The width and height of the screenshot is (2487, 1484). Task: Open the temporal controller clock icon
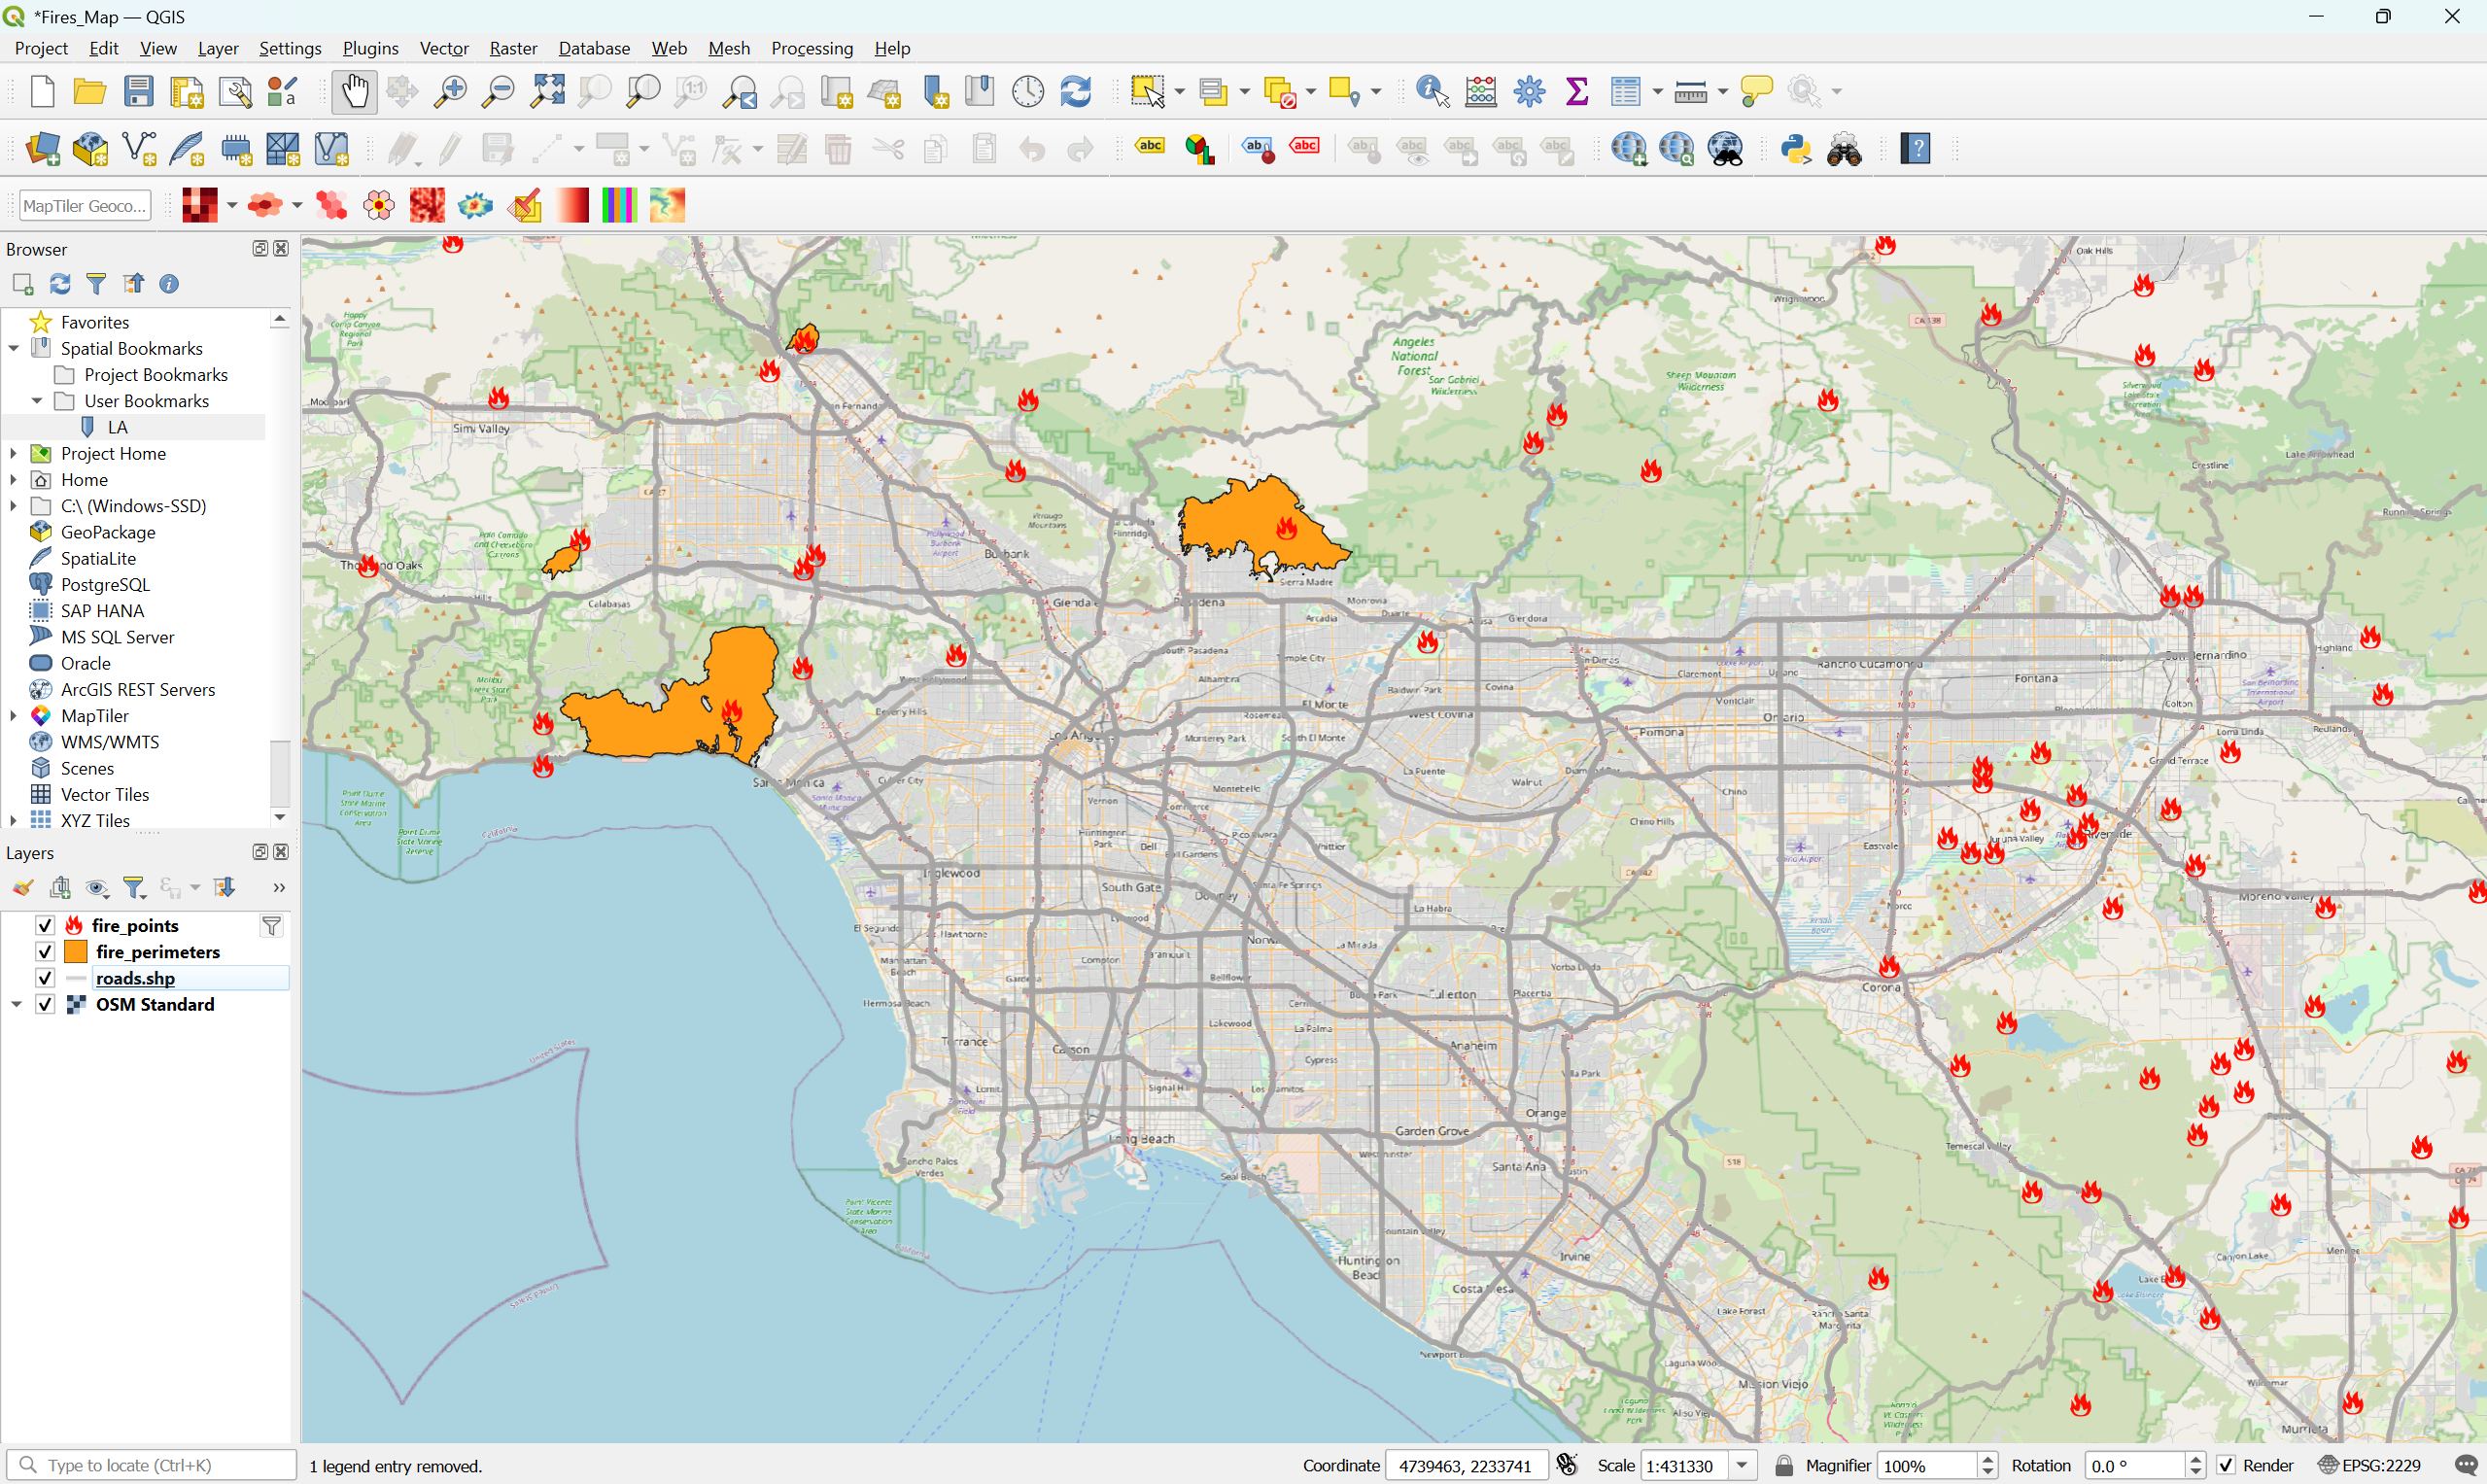[1028, 91]
